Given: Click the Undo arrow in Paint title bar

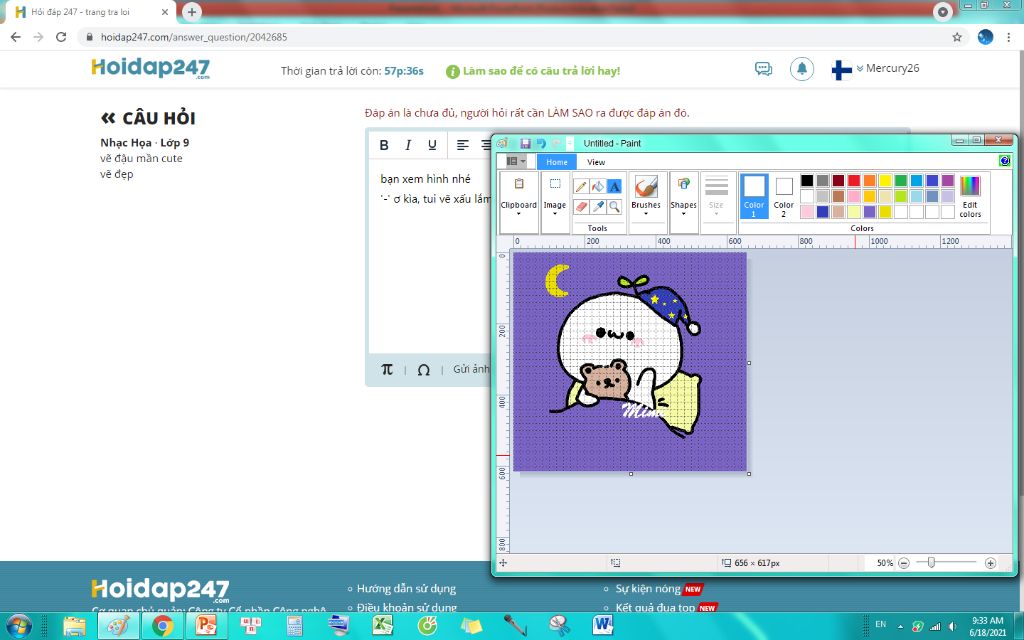Looking at the screenshot, I should tap(541, 143).
